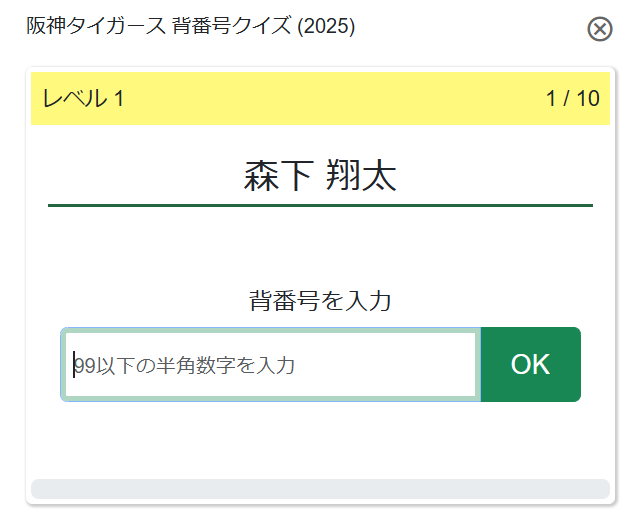The height and width of the screenshot is (520, 640).
Task: Click the yellow level header banner
Action: click(320, 99)
